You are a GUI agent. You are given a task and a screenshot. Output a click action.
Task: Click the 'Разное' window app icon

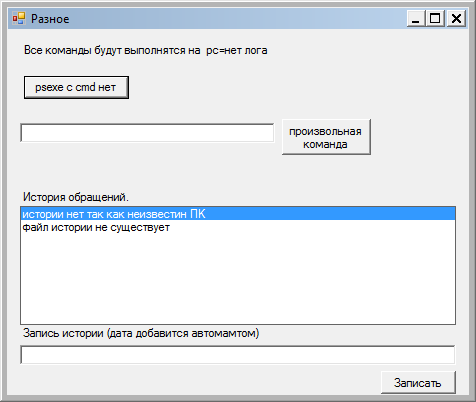pyautogui.click(x=19, y=18)
